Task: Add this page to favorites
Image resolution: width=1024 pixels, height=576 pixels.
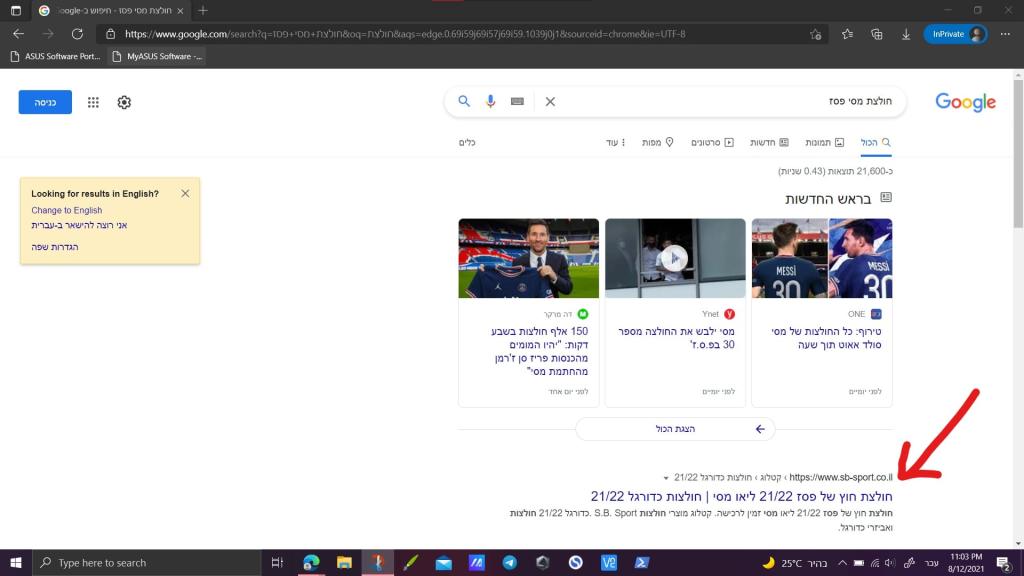Action: [816, 34]
